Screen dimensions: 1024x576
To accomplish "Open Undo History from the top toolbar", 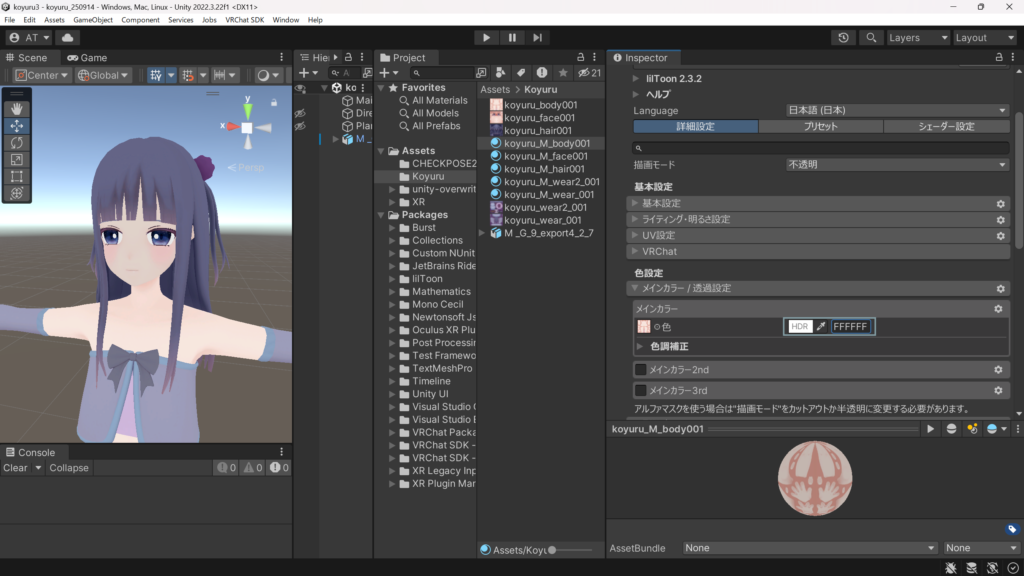I will 844,37.
